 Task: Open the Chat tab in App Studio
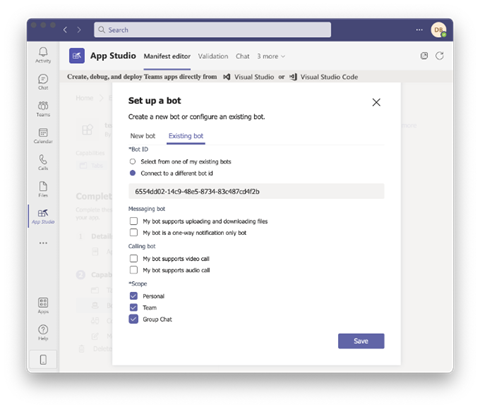pyautogui.click(x=243, y=56)
